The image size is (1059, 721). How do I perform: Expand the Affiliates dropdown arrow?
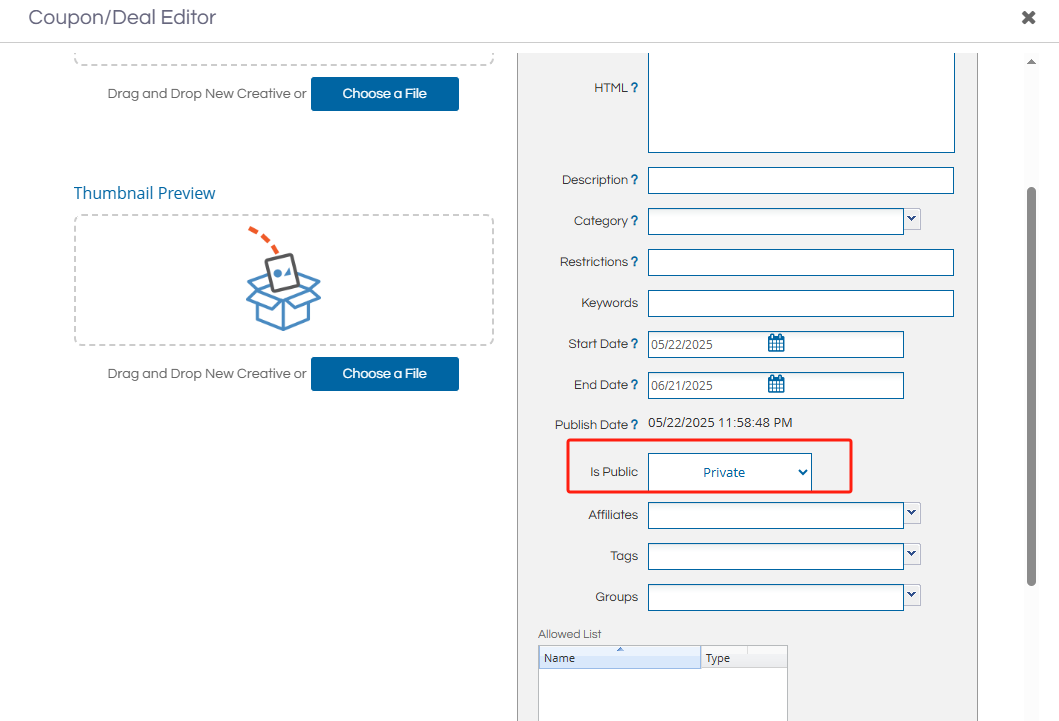912,513
